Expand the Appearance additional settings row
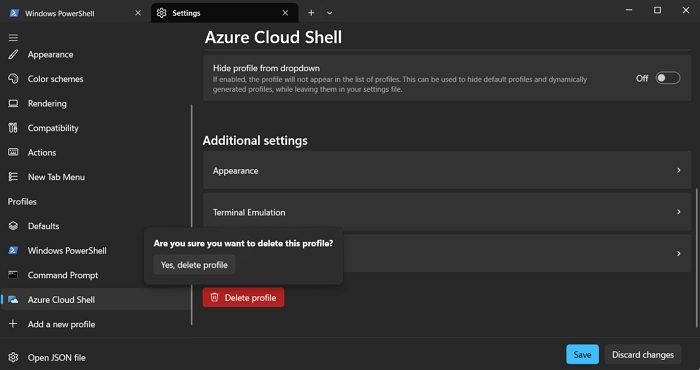The image size is (700, 370). coord(447,170)
